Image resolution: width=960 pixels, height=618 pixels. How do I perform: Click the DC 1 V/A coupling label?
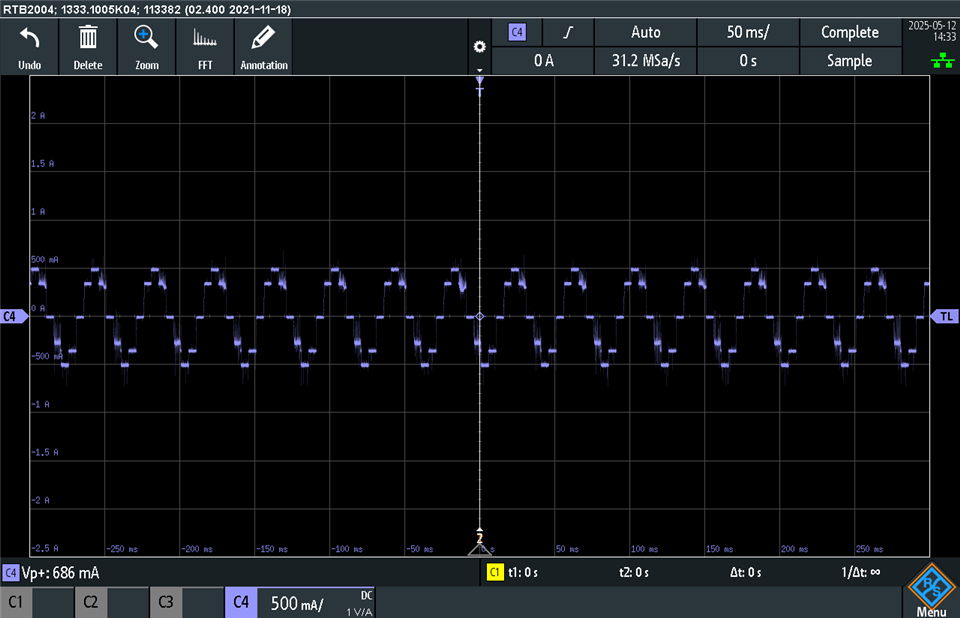pyautogui.click(x=360, y=603)
